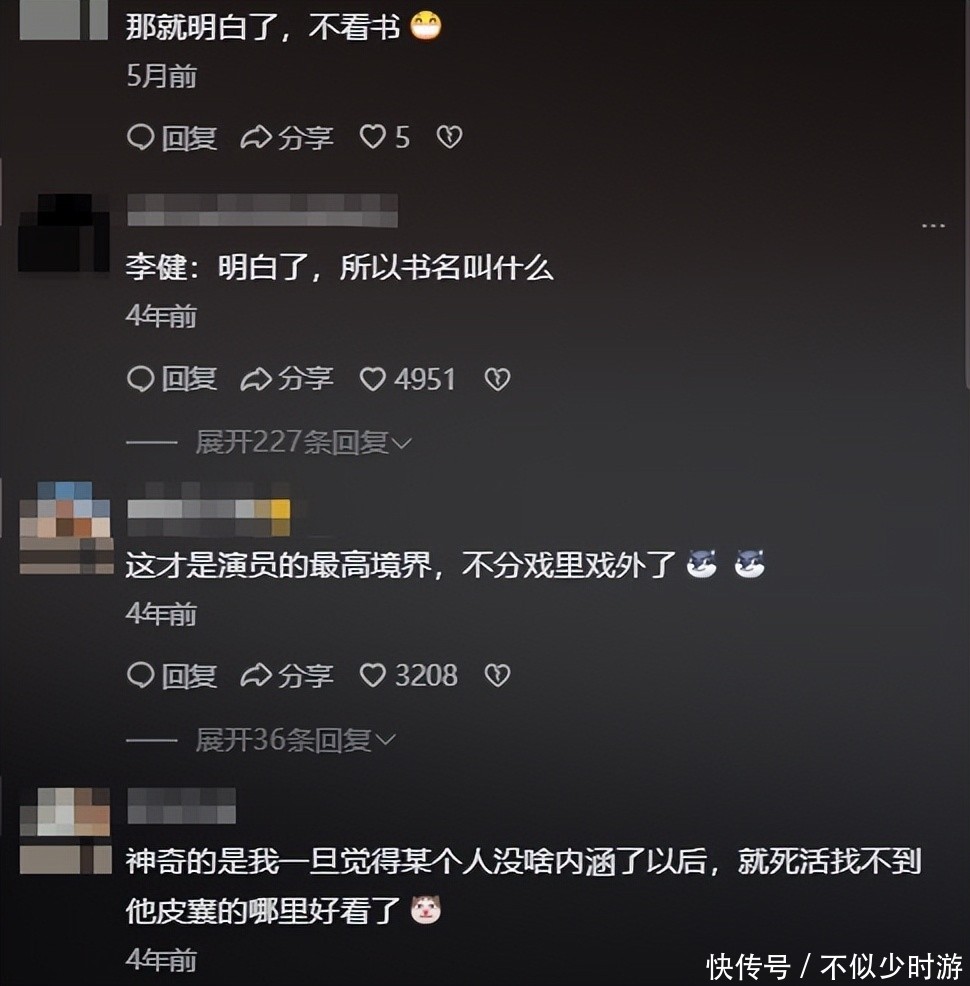Reply to the '那就明白了' comment
Screen dimensions: 970x986
pyautogui.click(x=172, y=137)
